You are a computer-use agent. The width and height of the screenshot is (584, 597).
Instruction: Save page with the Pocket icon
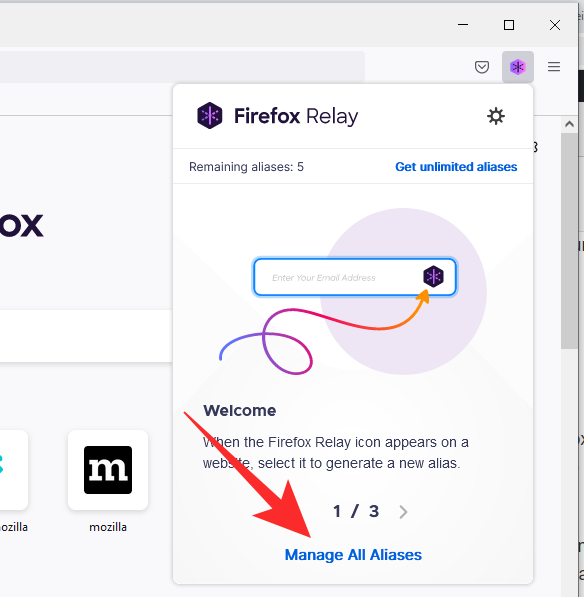pyautogui.click(x=482, y=67)
